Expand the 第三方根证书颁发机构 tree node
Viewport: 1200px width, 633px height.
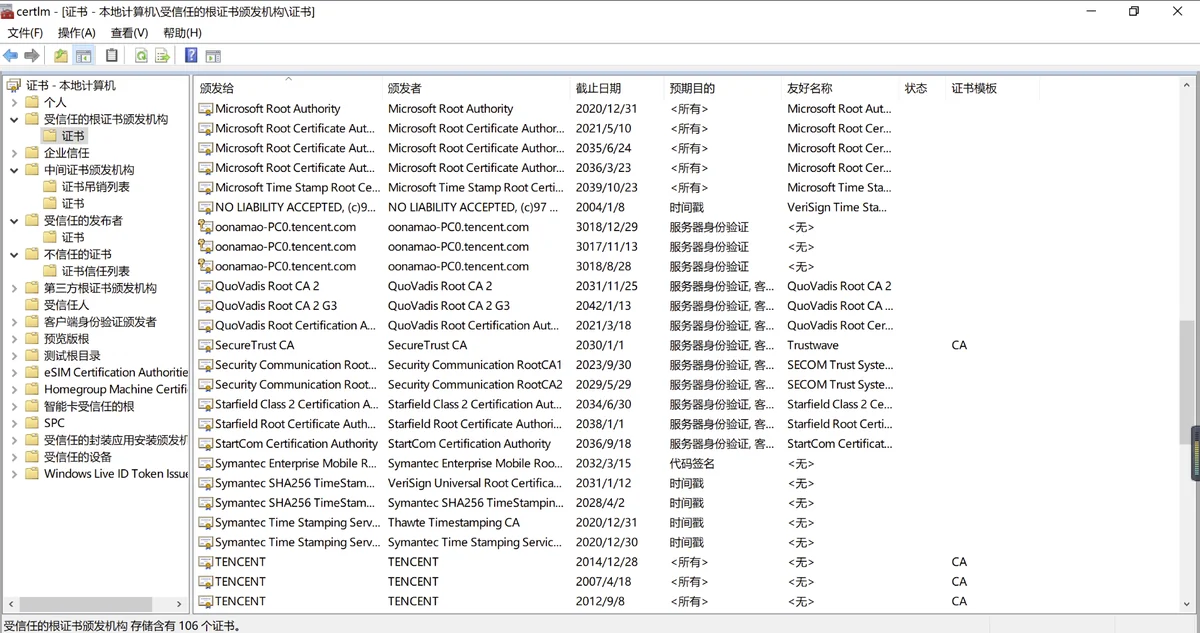point(14,288)
